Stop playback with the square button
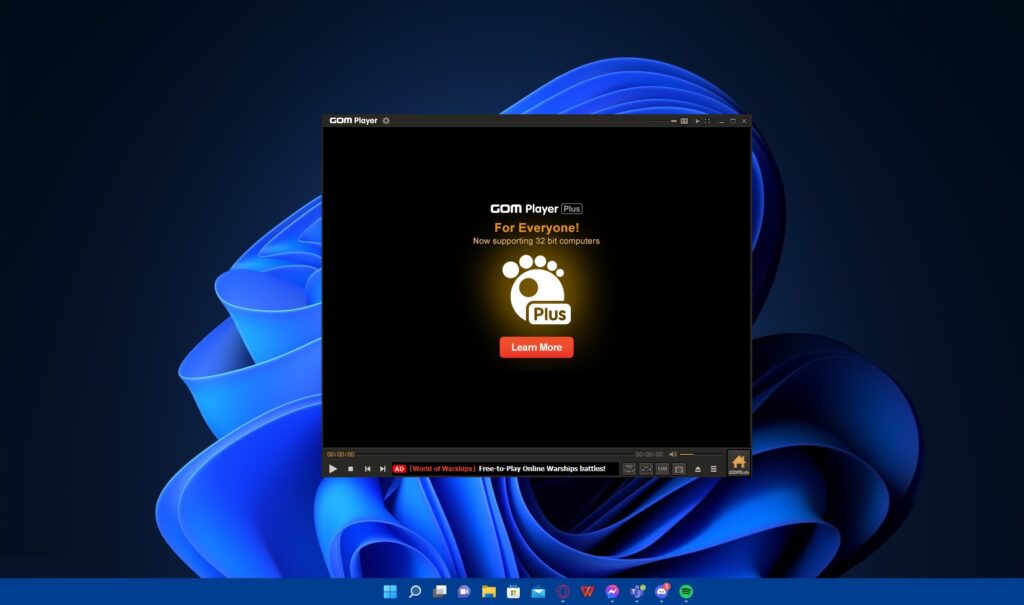This screenshot has height=605, width=1024. tap(351, 468)
